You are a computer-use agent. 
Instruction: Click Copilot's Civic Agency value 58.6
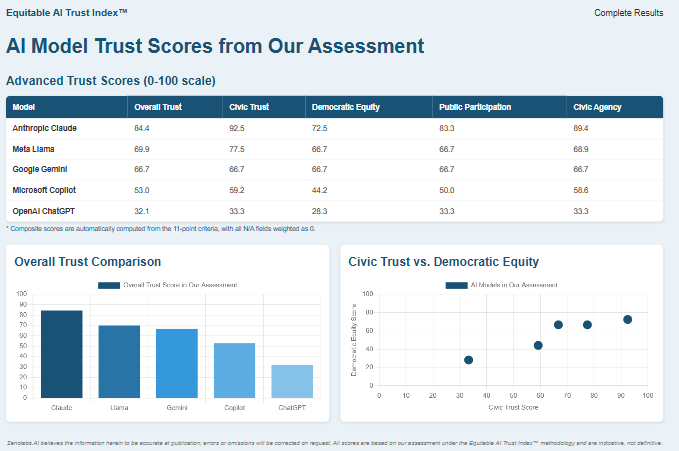click(x=581, y=190)
